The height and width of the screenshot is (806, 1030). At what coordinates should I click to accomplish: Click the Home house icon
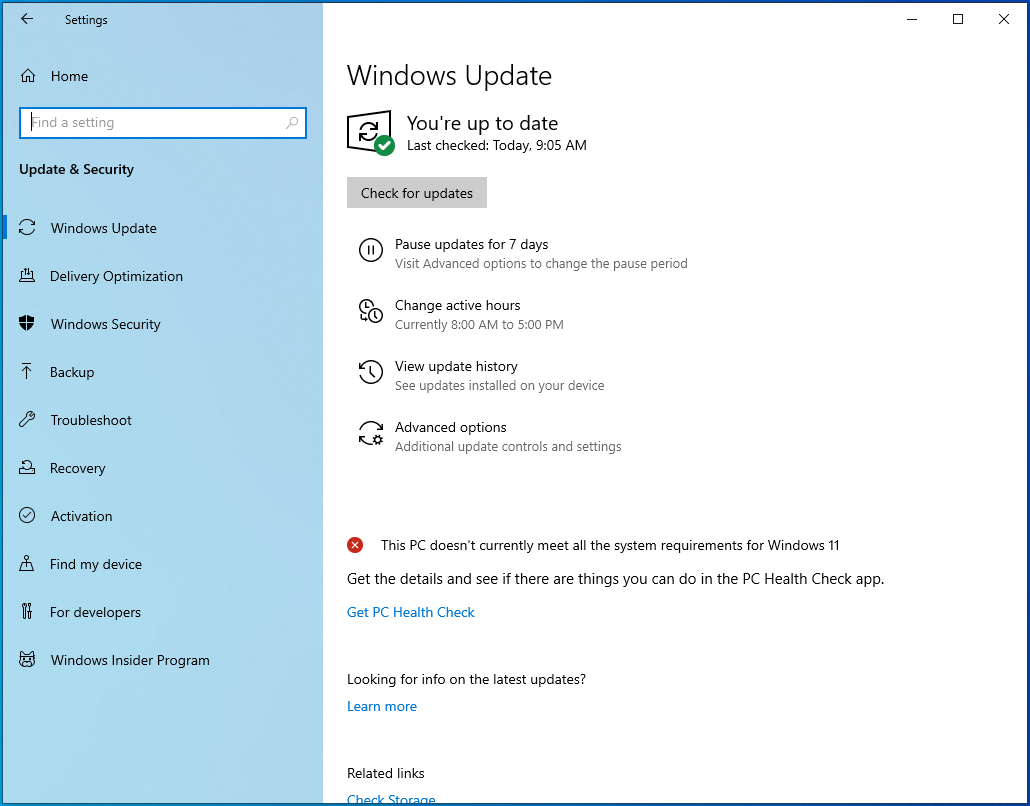pos(28,76)
